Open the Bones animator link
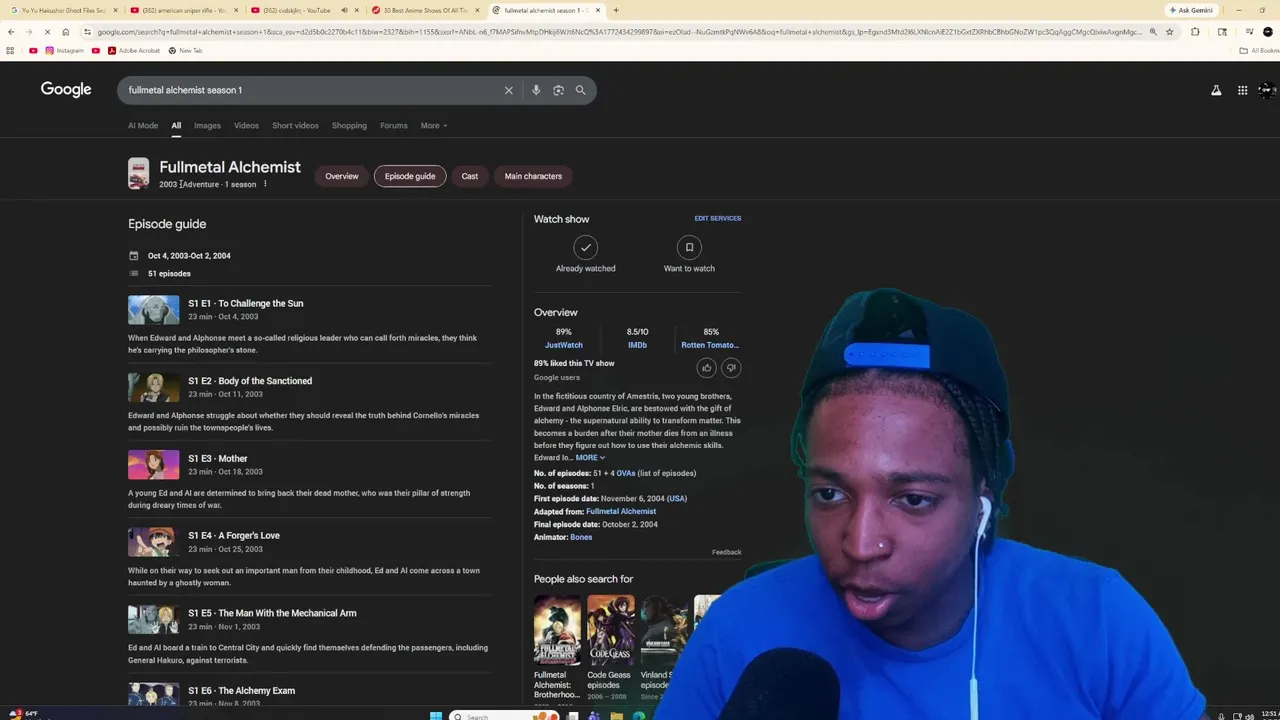Viewport: 1280px width, 720px height. [581, 538]
